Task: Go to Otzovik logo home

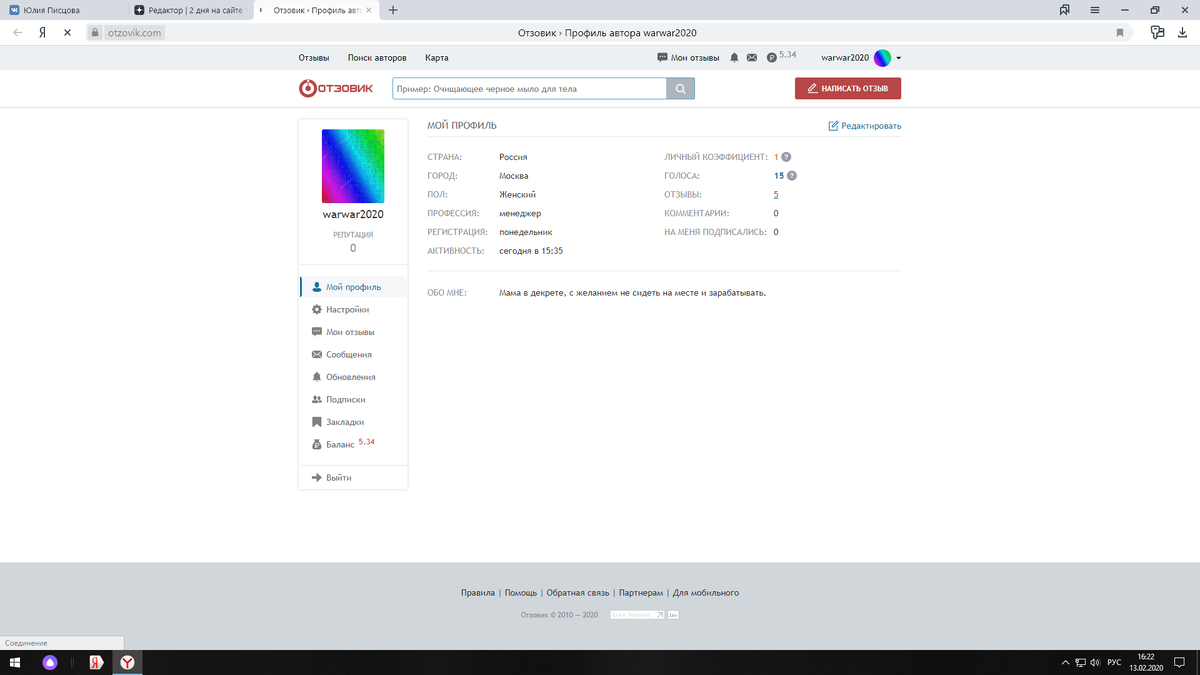Action: click(x=336, y=88)
